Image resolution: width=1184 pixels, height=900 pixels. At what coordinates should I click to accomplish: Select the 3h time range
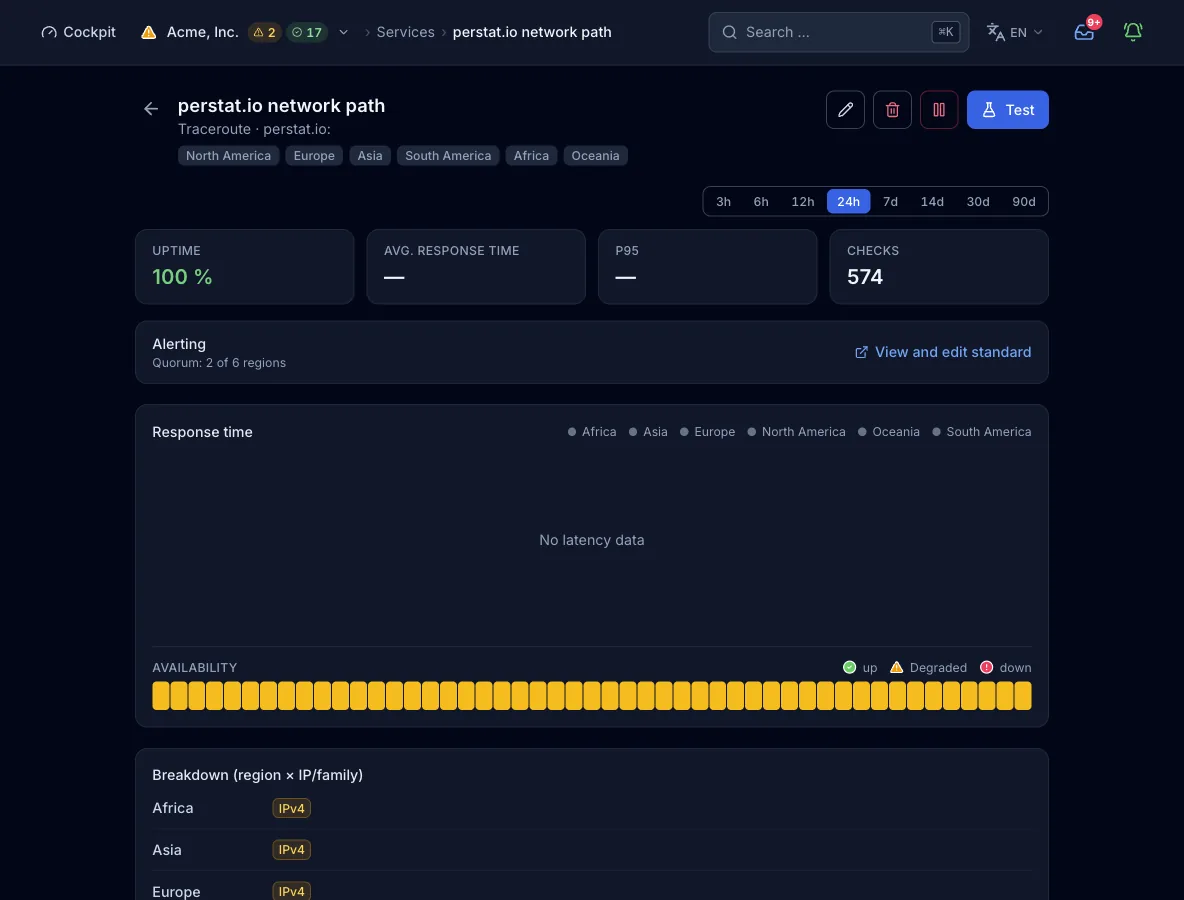click(723, 202)
